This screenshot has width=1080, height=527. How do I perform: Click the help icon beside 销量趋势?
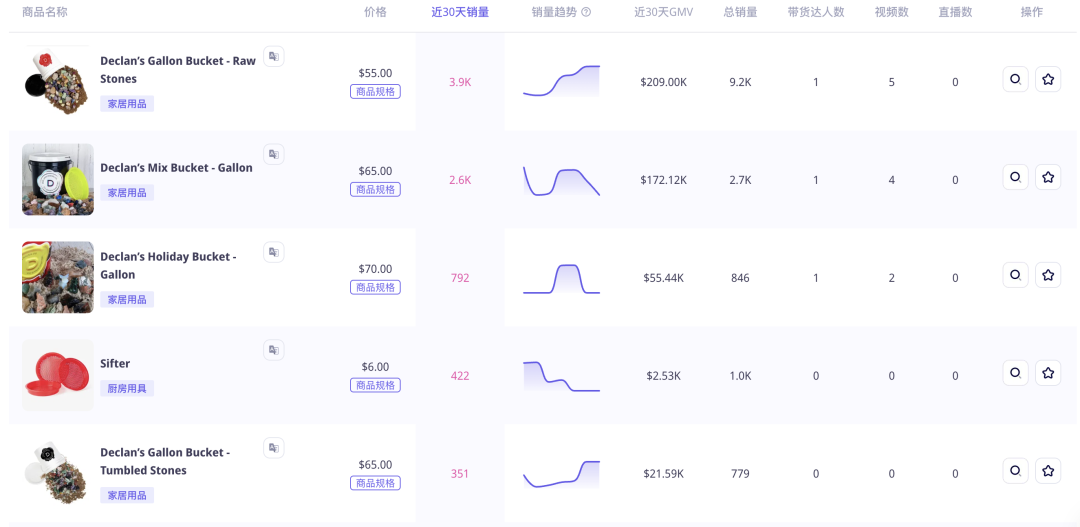[586, 12]
